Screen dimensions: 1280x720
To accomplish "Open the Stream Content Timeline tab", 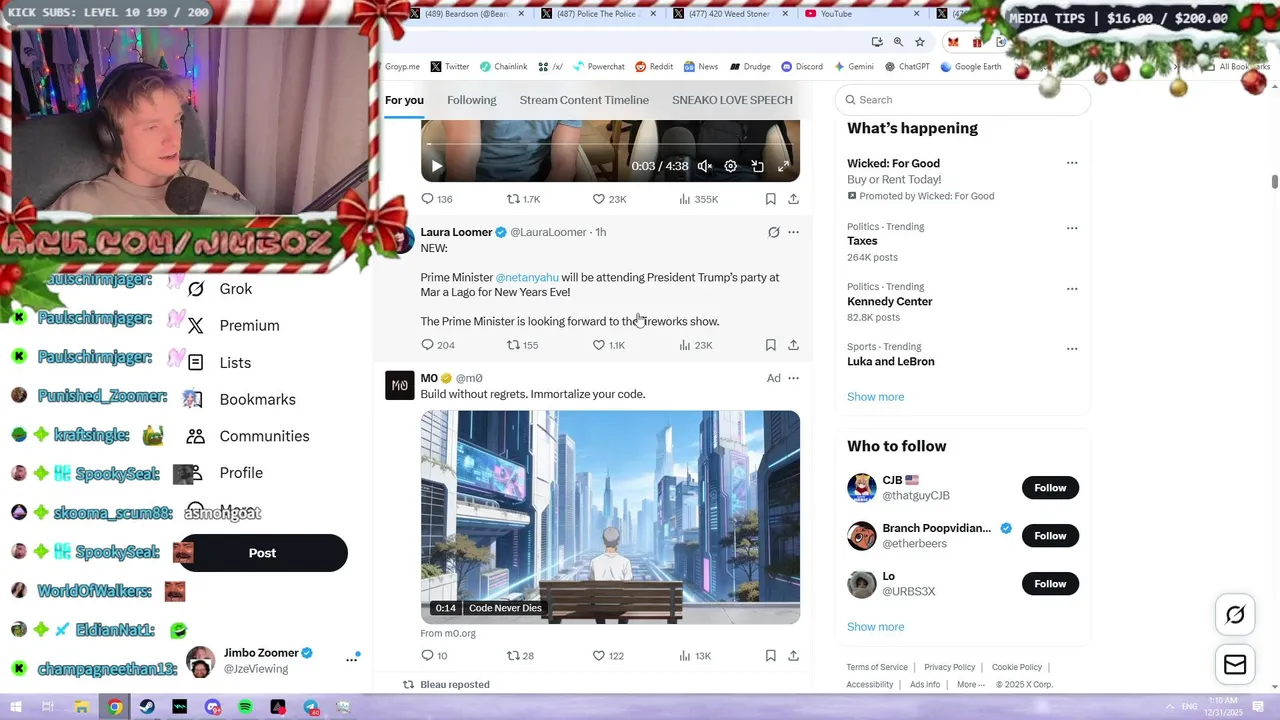I will click(584, 100).
